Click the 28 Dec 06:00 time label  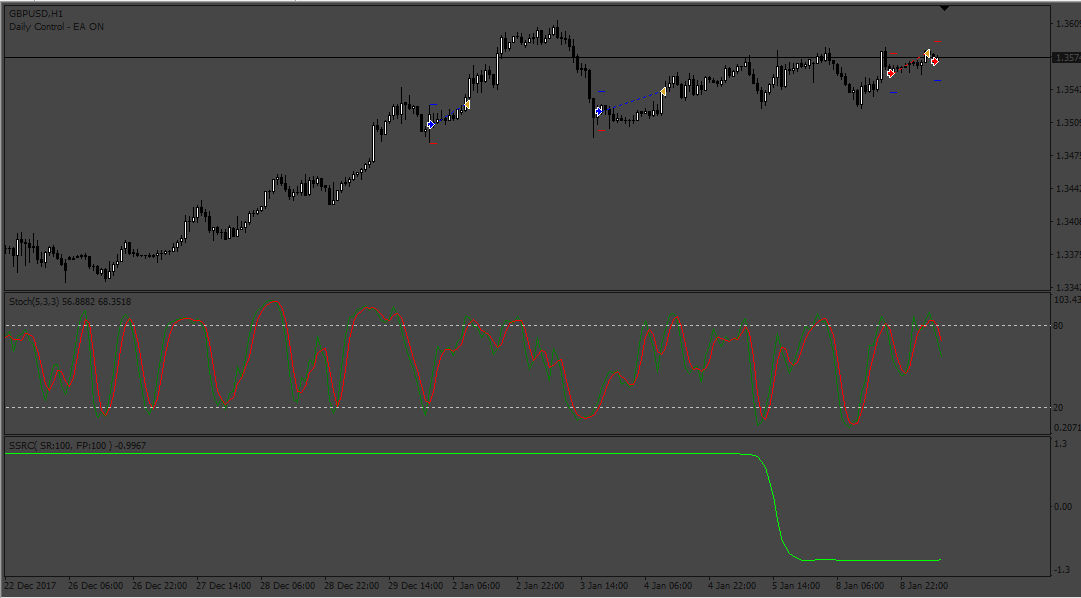(x=287, y=586)
